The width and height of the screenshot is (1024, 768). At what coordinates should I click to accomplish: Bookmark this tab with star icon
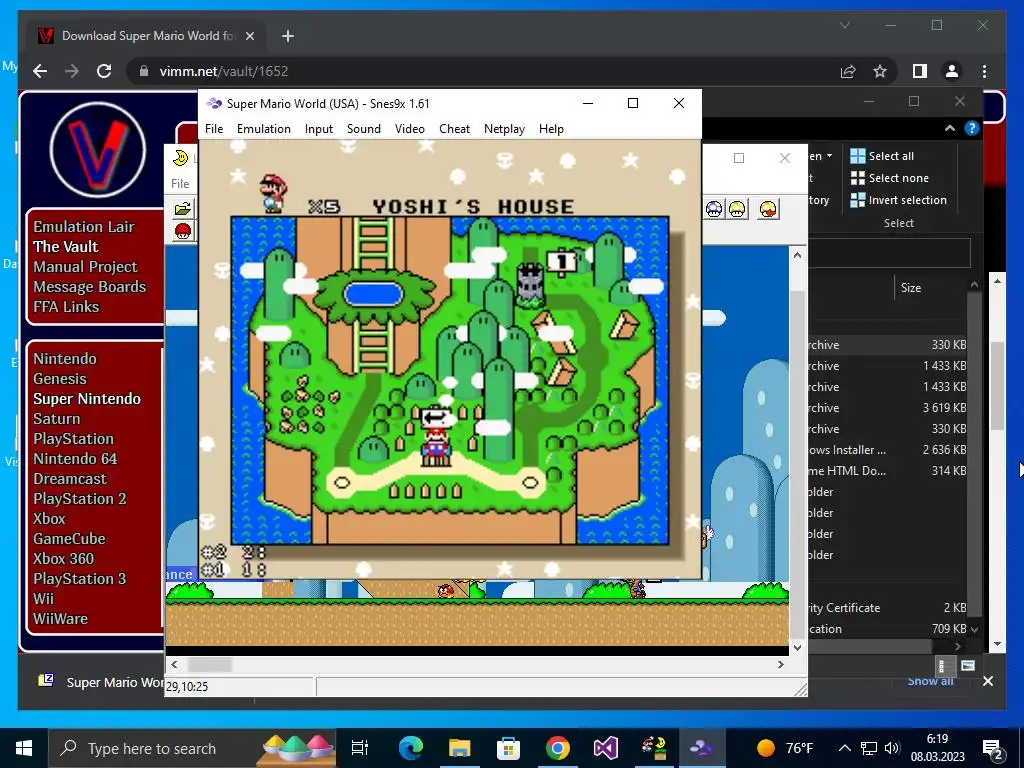click(880, 71)
